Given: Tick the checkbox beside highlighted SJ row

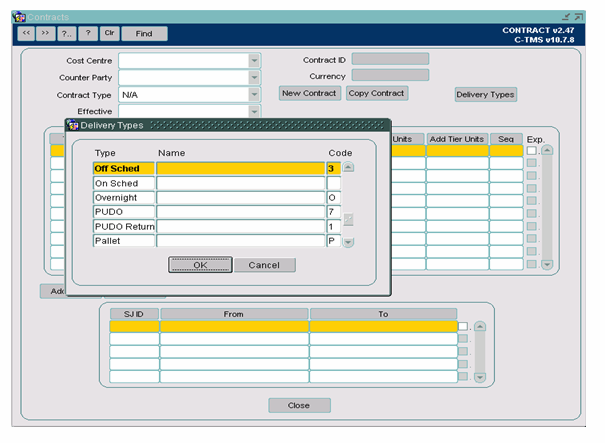Looking at the screenshot, I should [463, 326].
